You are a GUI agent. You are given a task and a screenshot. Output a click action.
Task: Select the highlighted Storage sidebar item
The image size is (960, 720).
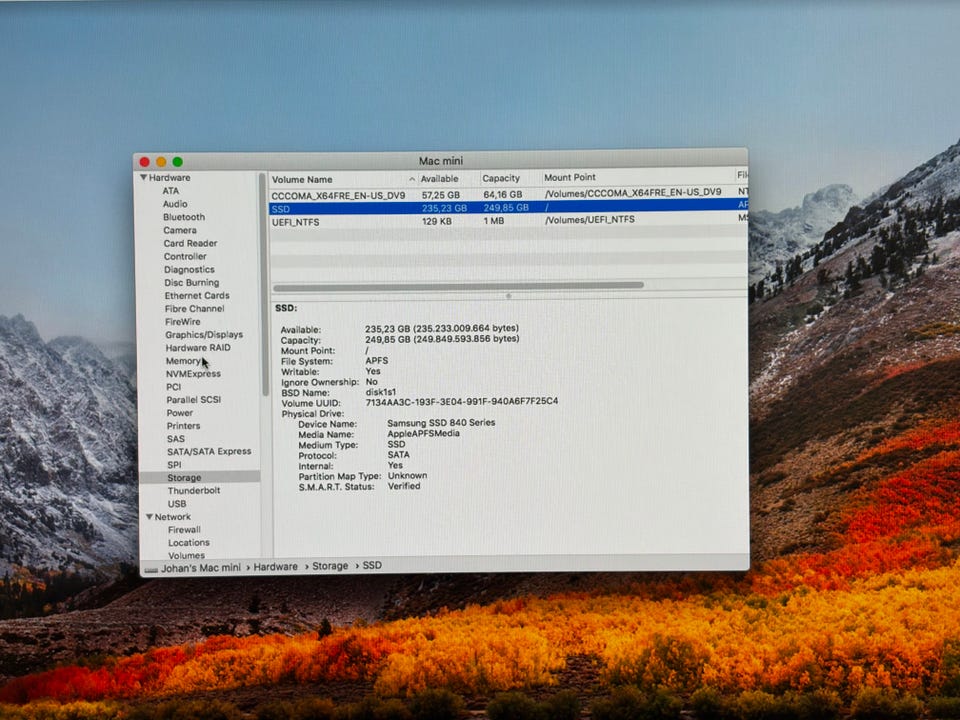coord(200,478)
